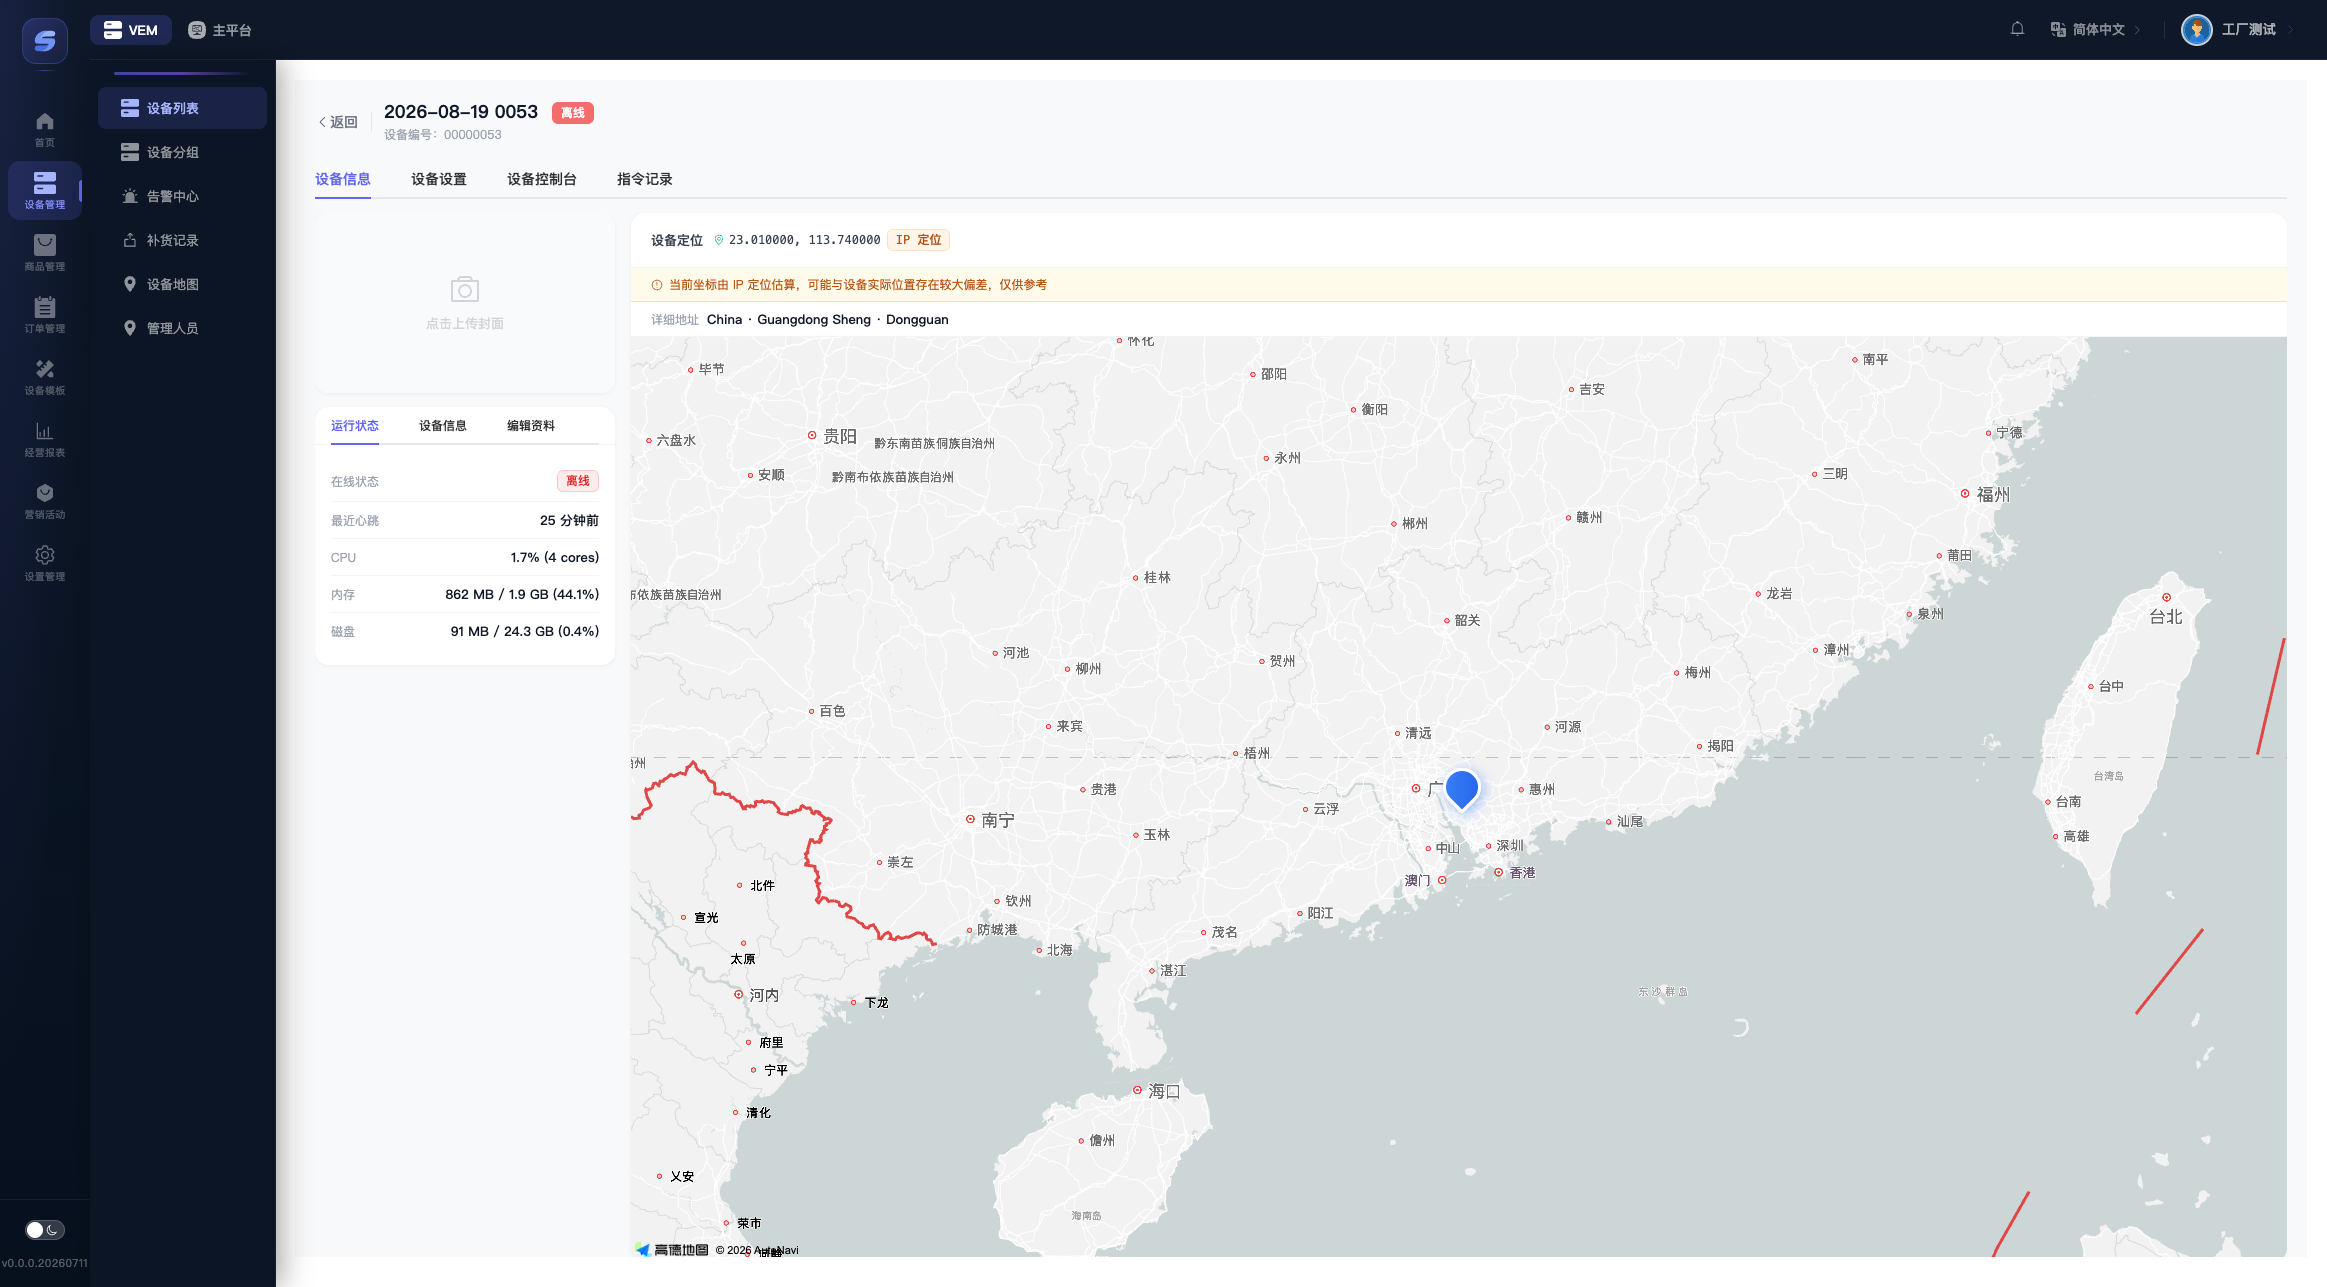
Task: Open the 订单管理 sidebar icon
Action: click(45, 314)
